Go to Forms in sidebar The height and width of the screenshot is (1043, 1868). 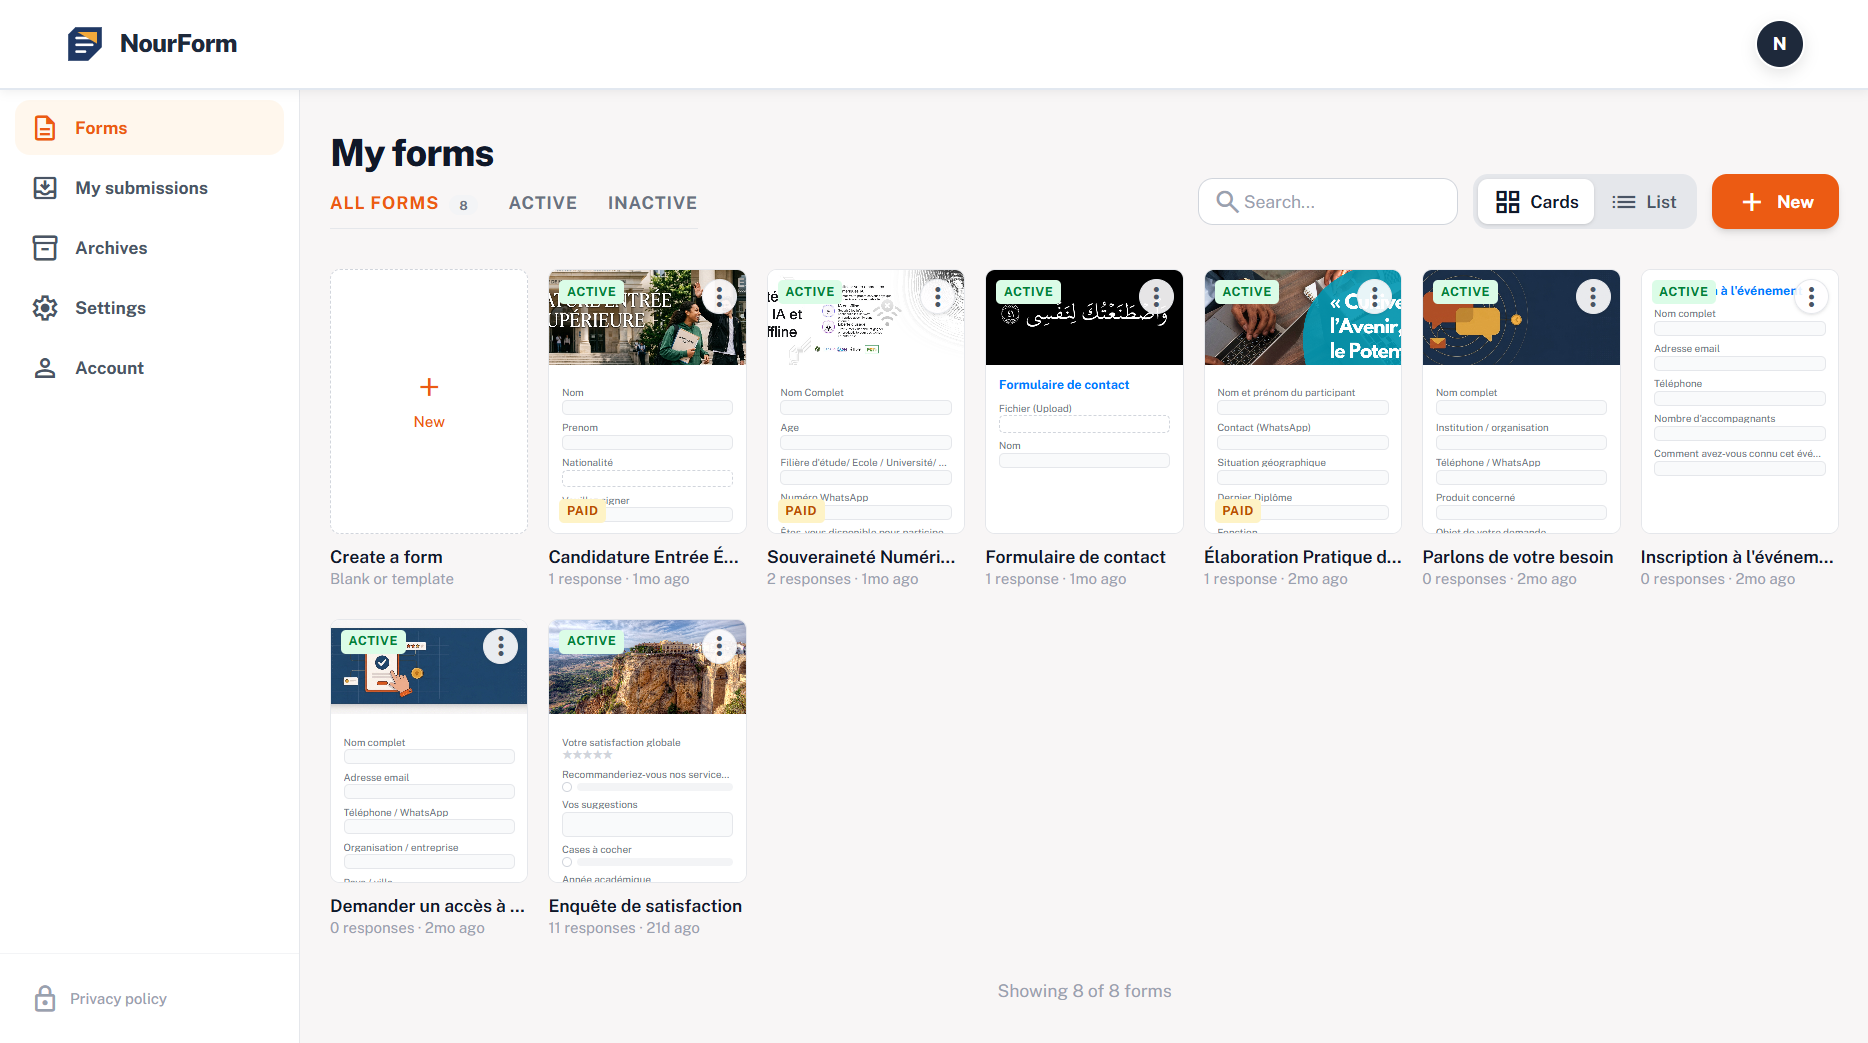point(150,128)
